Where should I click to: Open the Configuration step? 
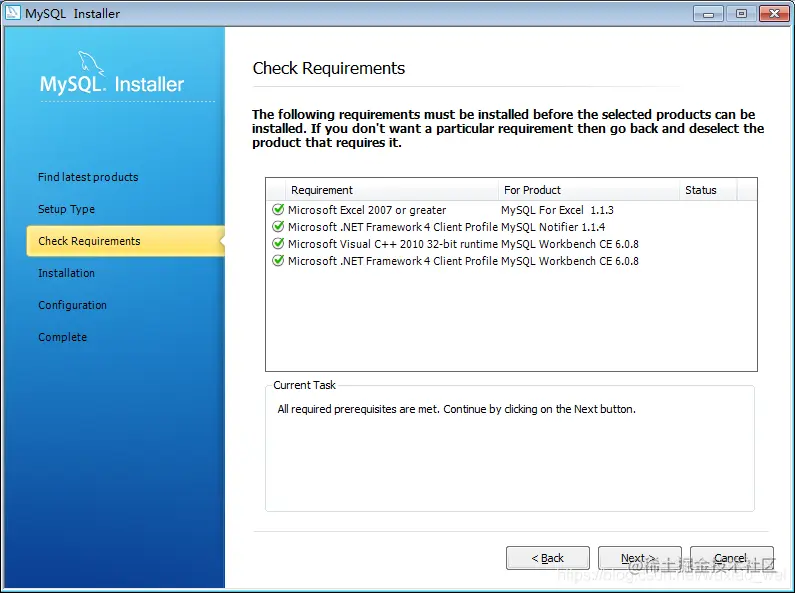[x=73, y=305]
